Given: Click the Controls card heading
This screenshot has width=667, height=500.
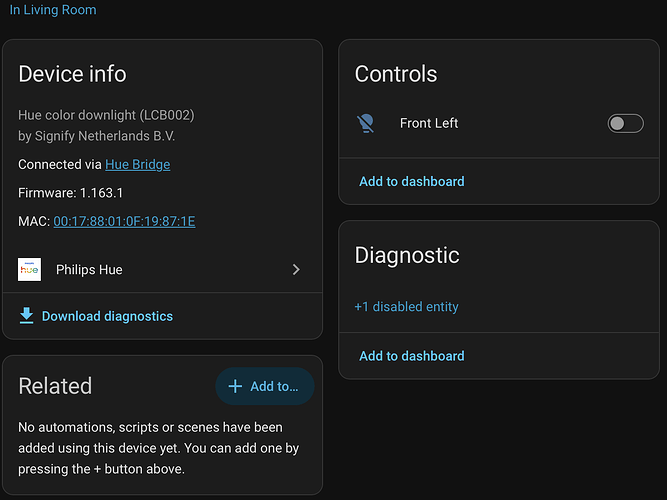Looking at the screenshot, I should tap(396, 74).
